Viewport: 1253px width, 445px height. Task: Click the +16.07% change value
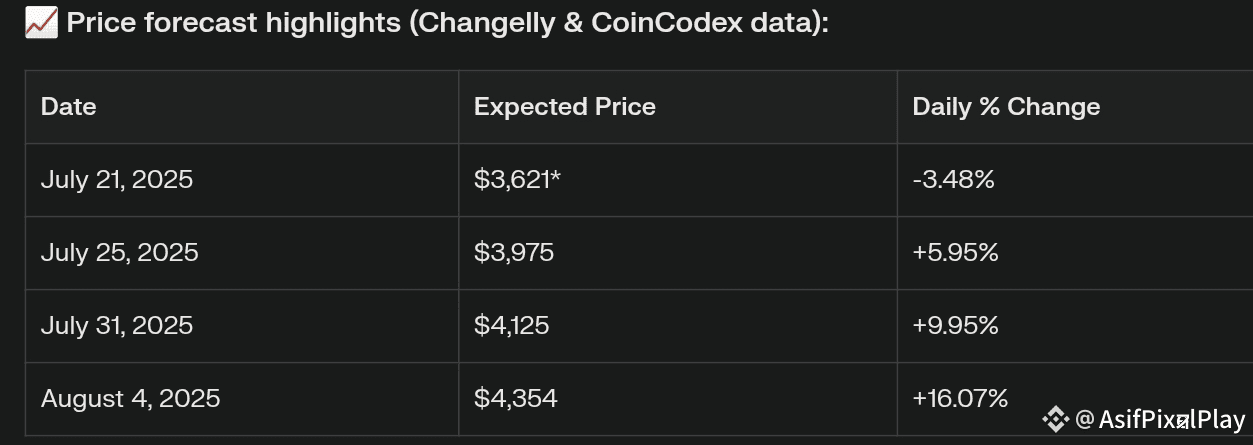pos(960,399)
